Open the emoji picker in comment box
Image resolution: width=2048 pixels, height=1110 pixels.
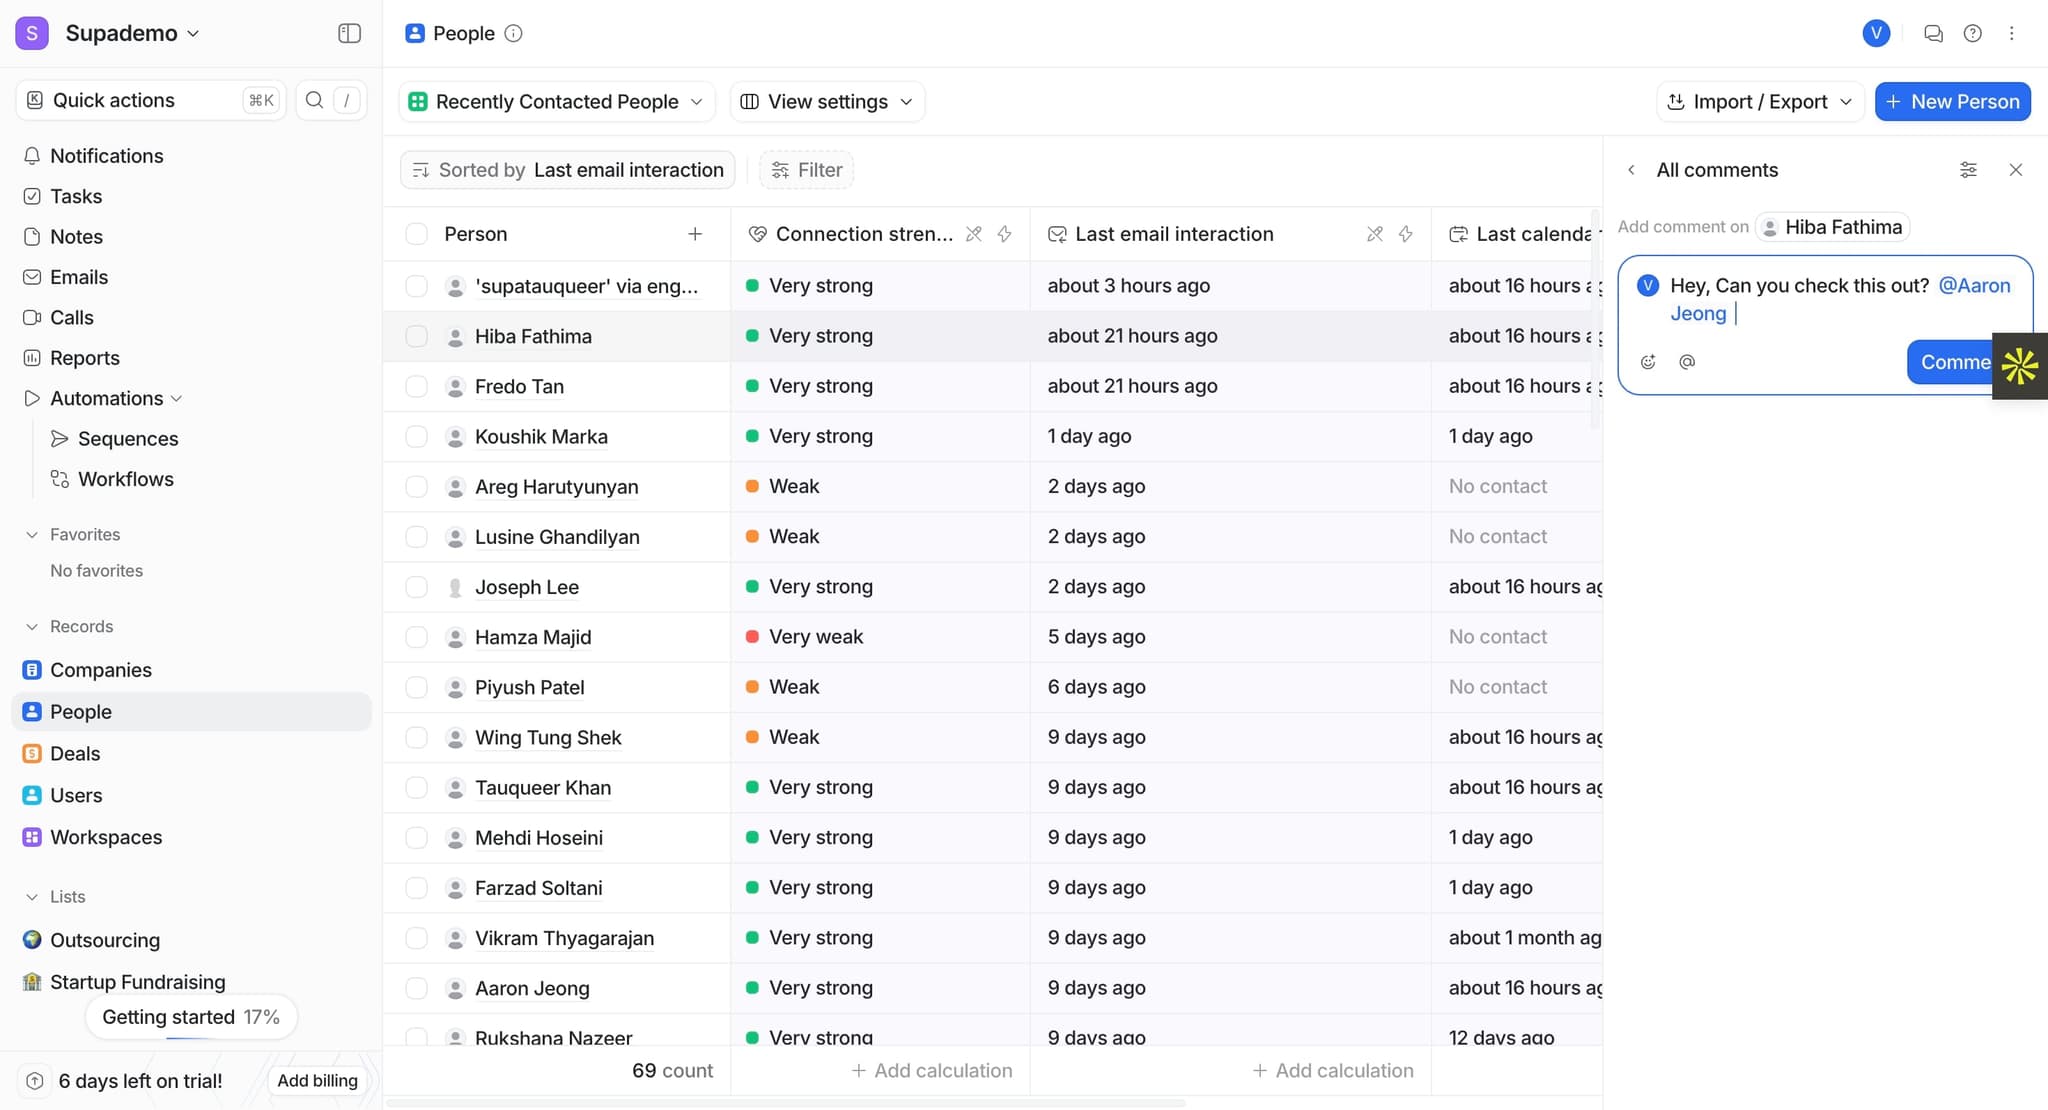(1648, 362)
